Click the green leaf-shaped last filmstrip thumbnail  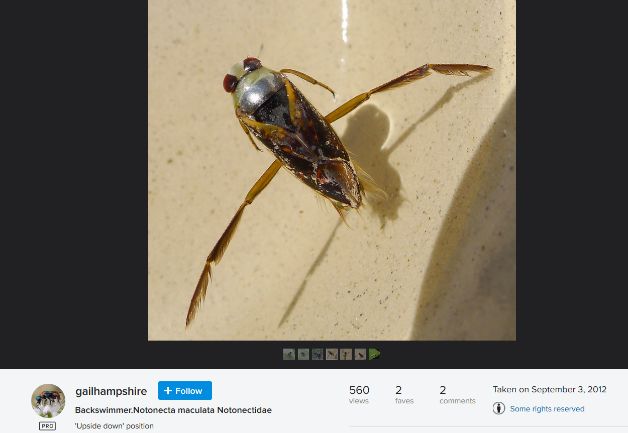click(x=374, y=354)
